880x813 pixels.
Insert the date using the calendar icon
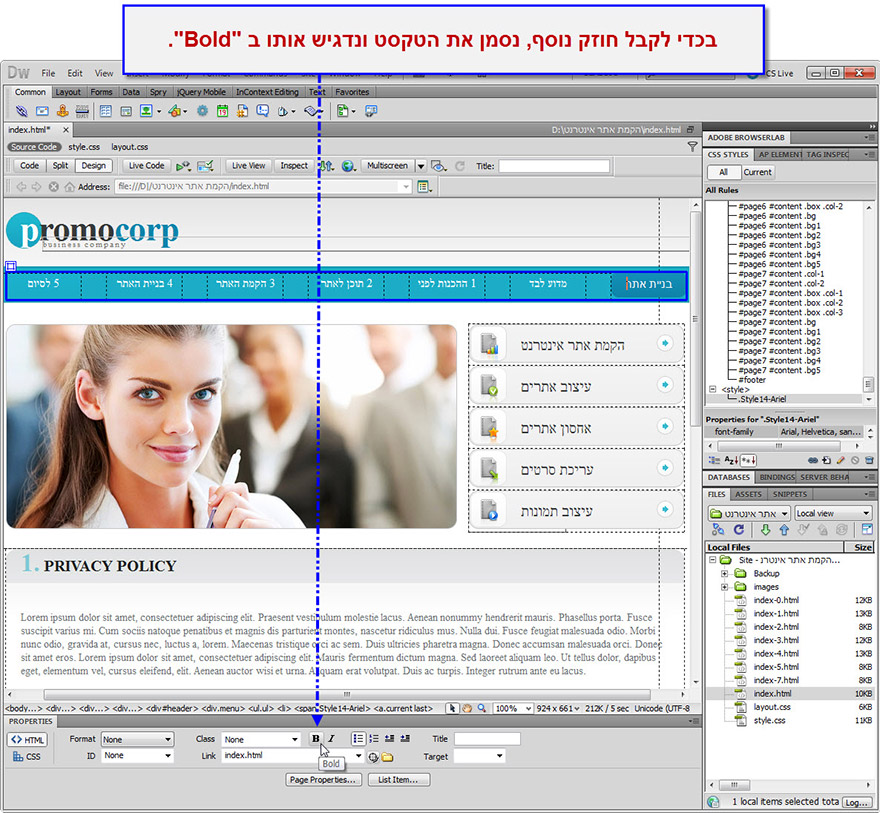(222, 111)
